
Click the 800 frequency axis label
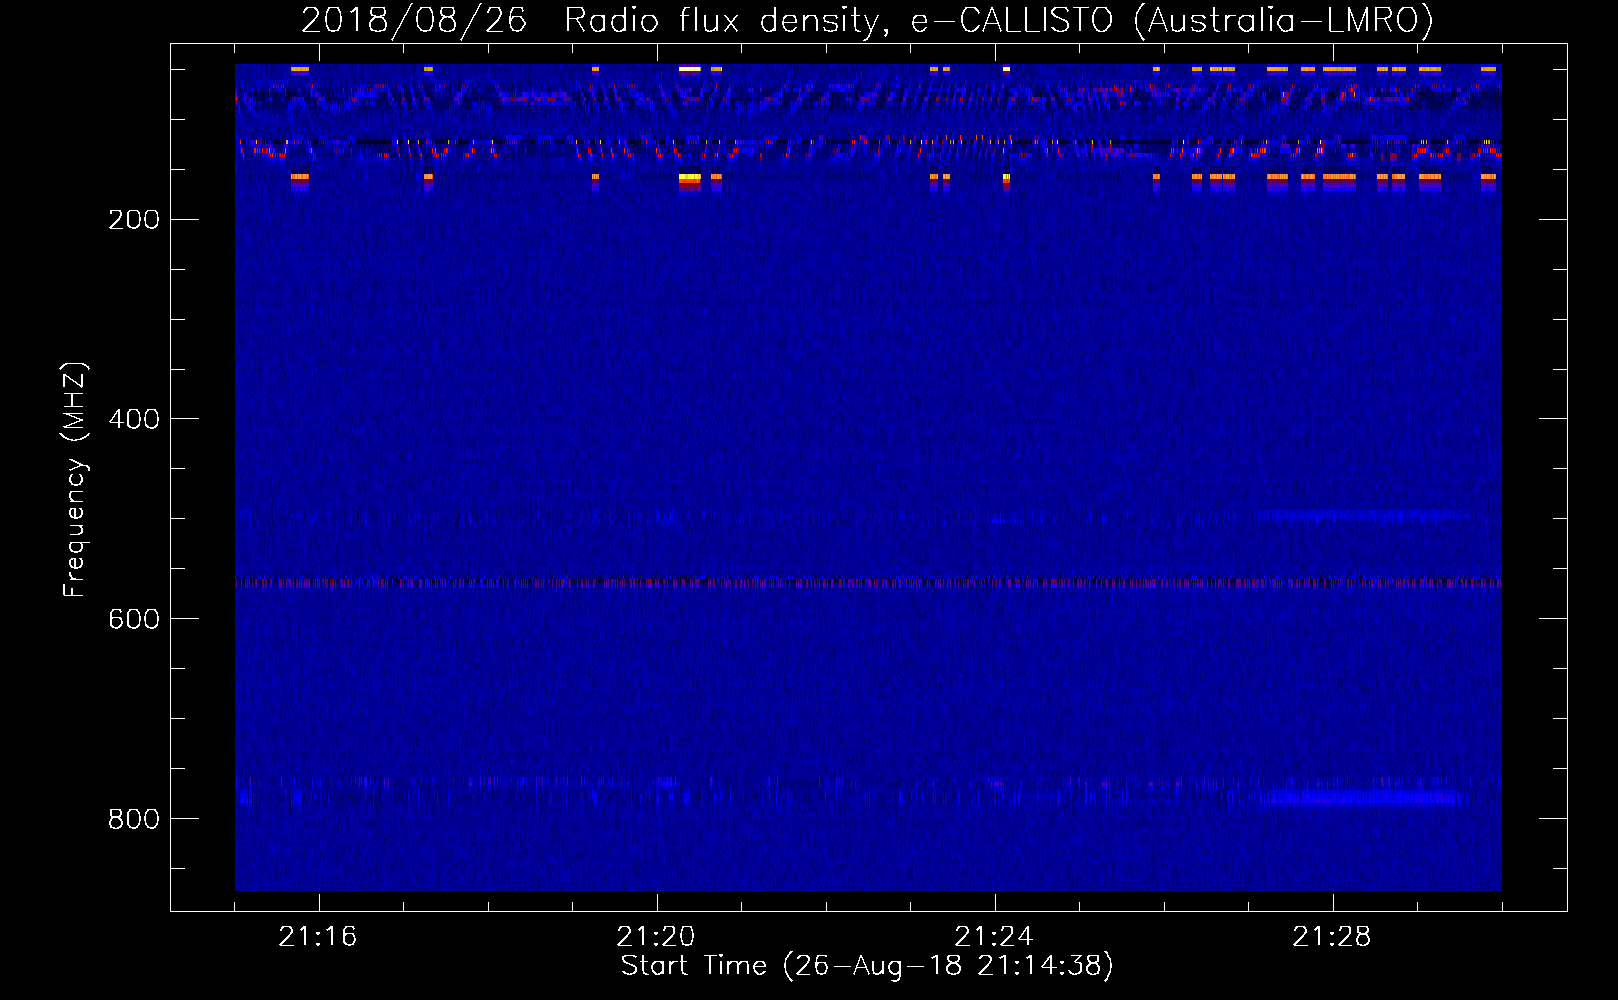[x=134, y=819]
